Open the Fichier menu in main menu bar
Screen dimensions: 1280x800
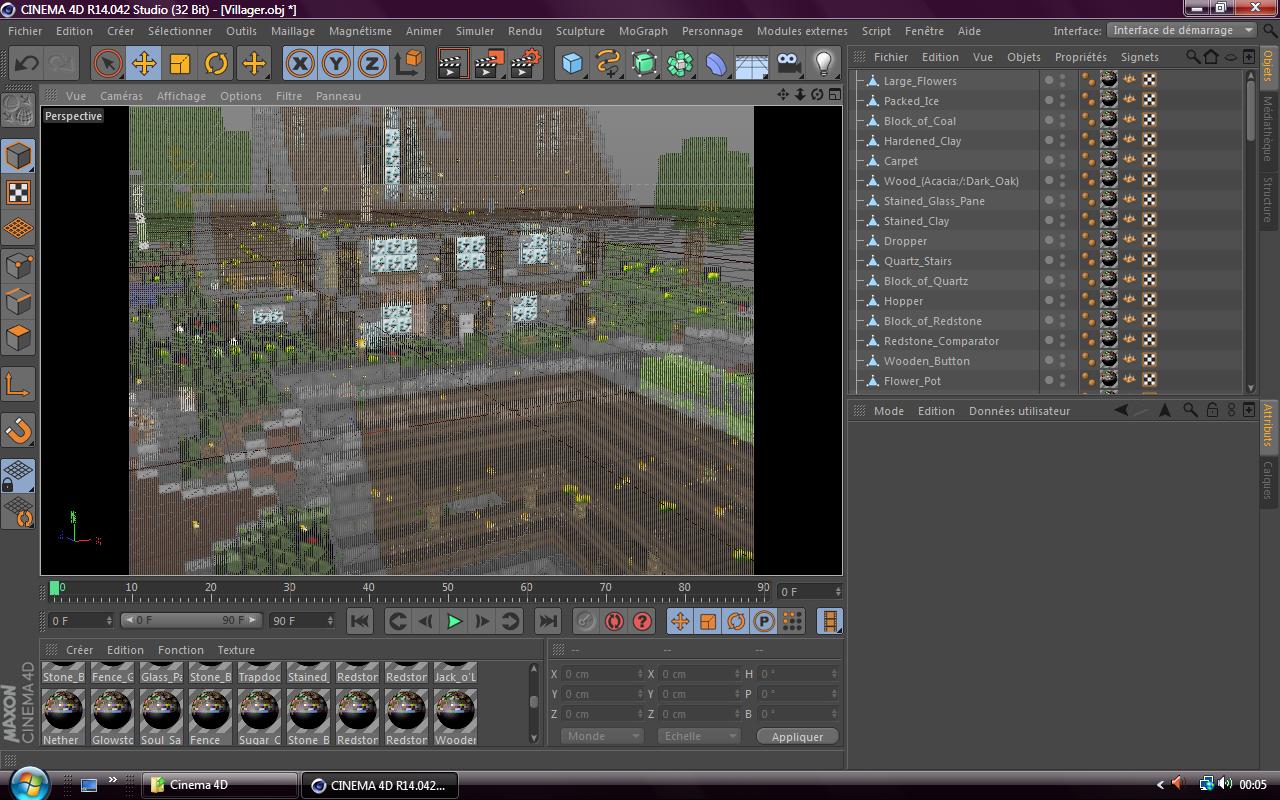point(25,31)
